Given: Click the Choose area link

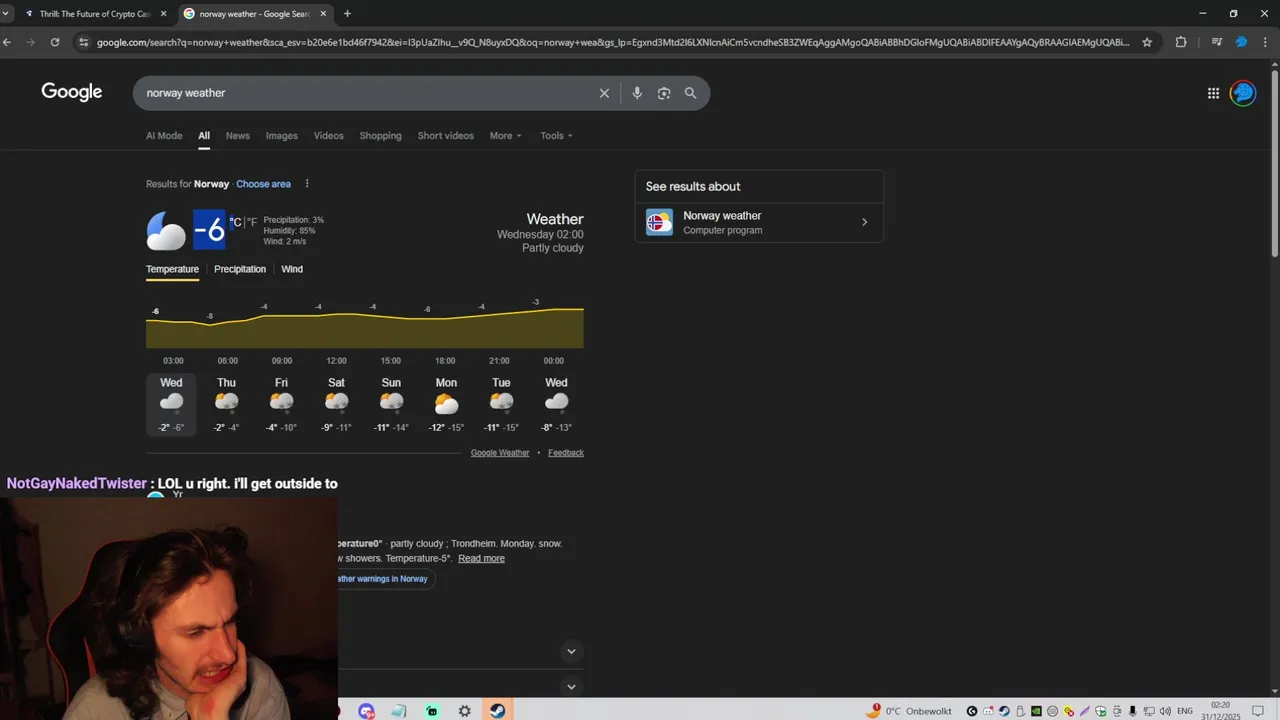Looking at the screenshot, I should [x=263, y=184].
